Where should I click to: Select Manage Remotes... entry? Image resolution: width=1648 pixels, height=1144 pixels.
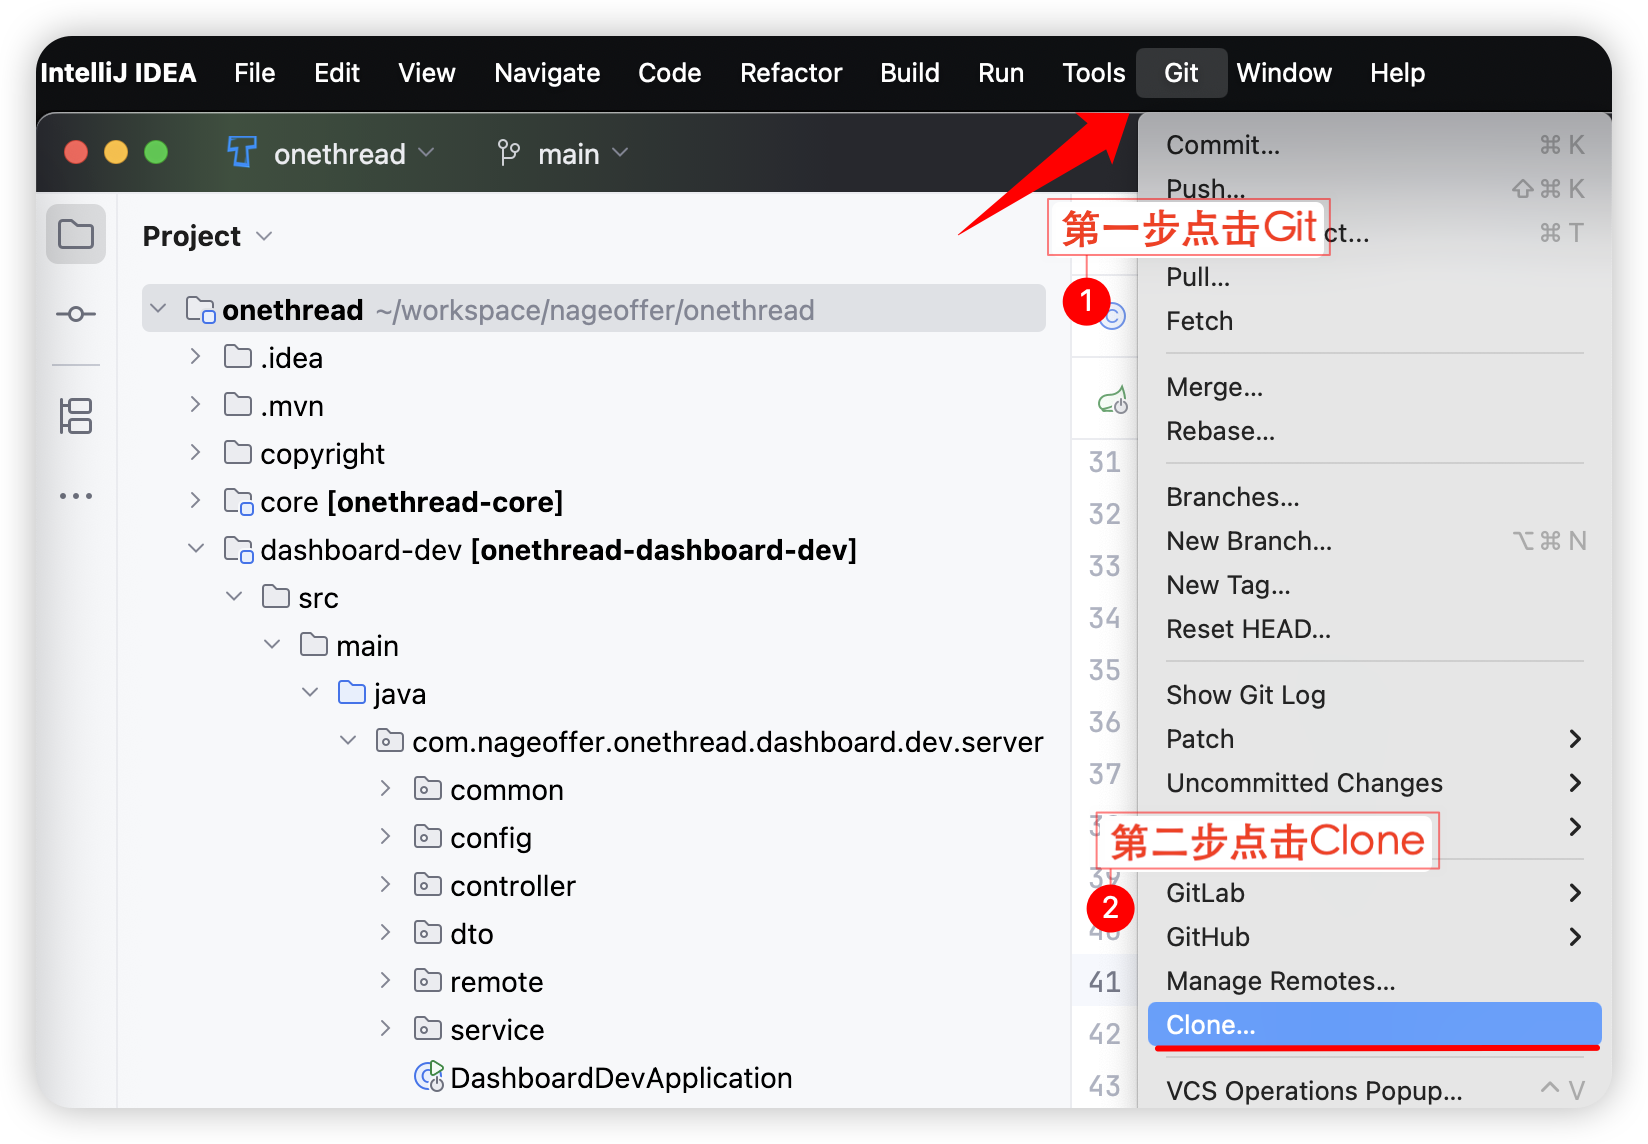click(1375, 980)
